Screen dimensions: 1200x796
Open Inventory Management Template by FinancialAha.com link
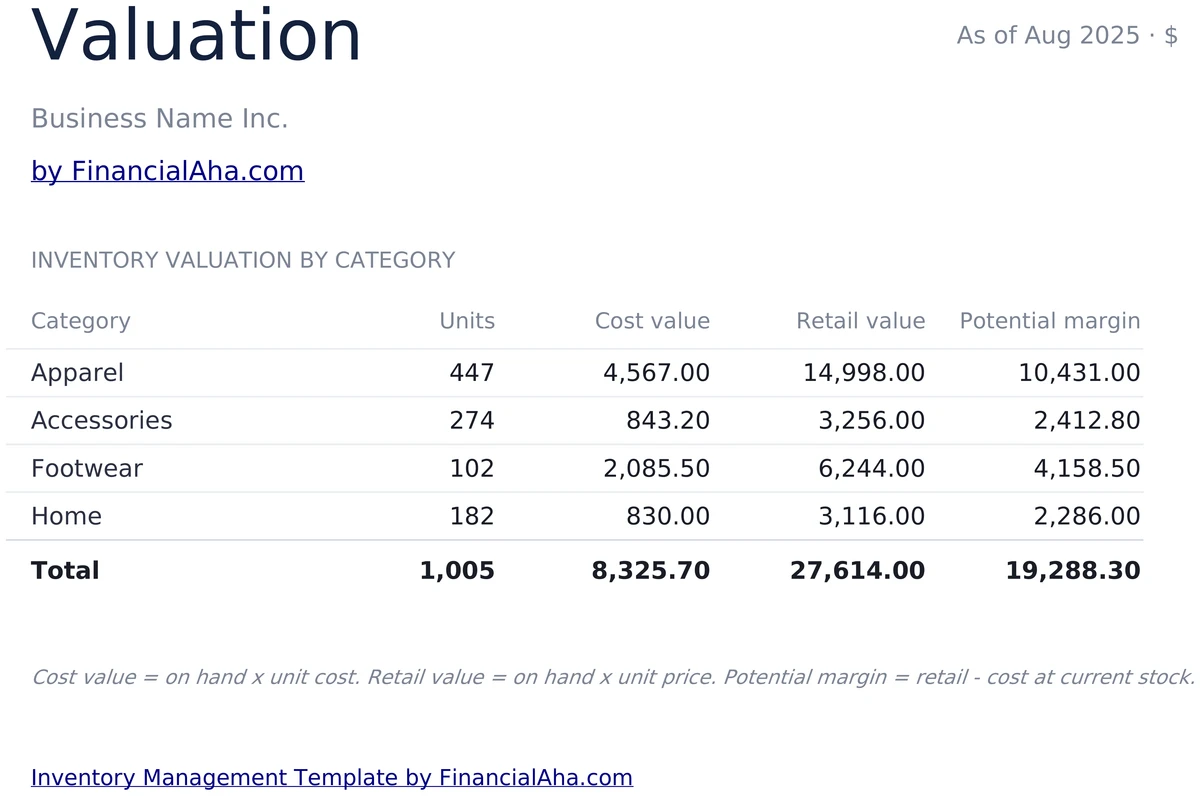tap(332, 777)
